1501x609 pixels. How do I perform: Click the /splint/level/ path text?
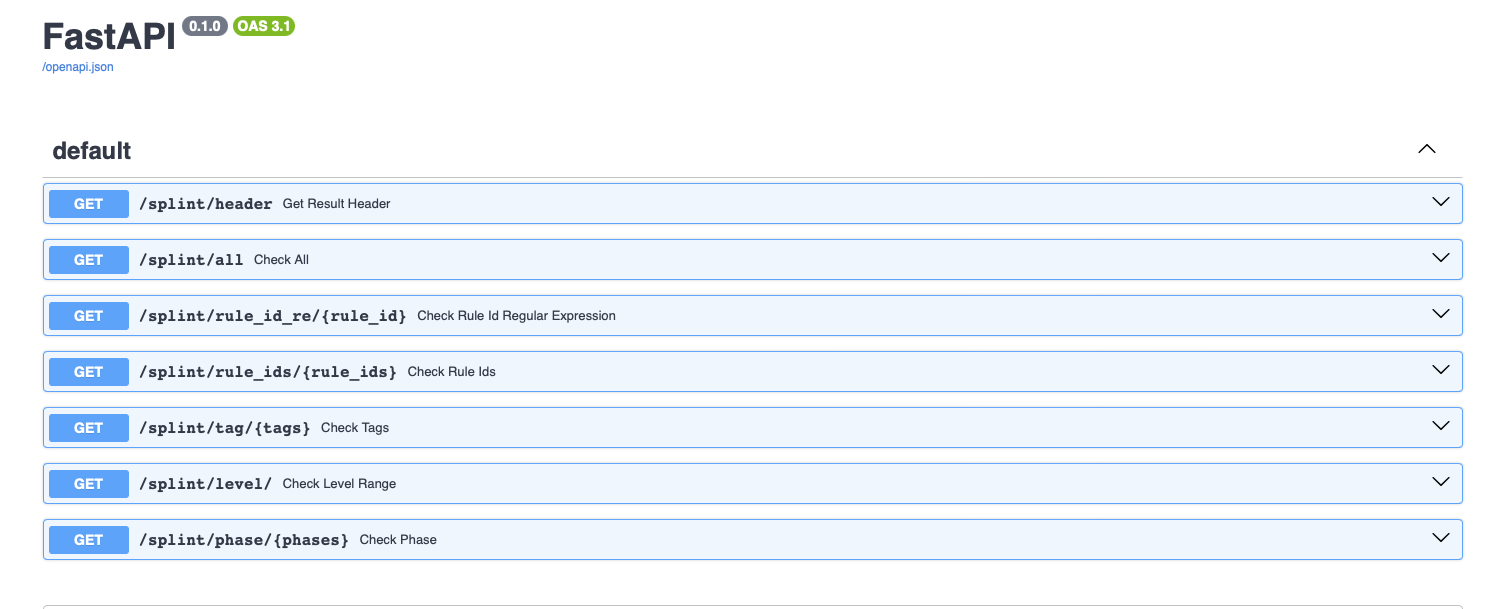[206, 484]
